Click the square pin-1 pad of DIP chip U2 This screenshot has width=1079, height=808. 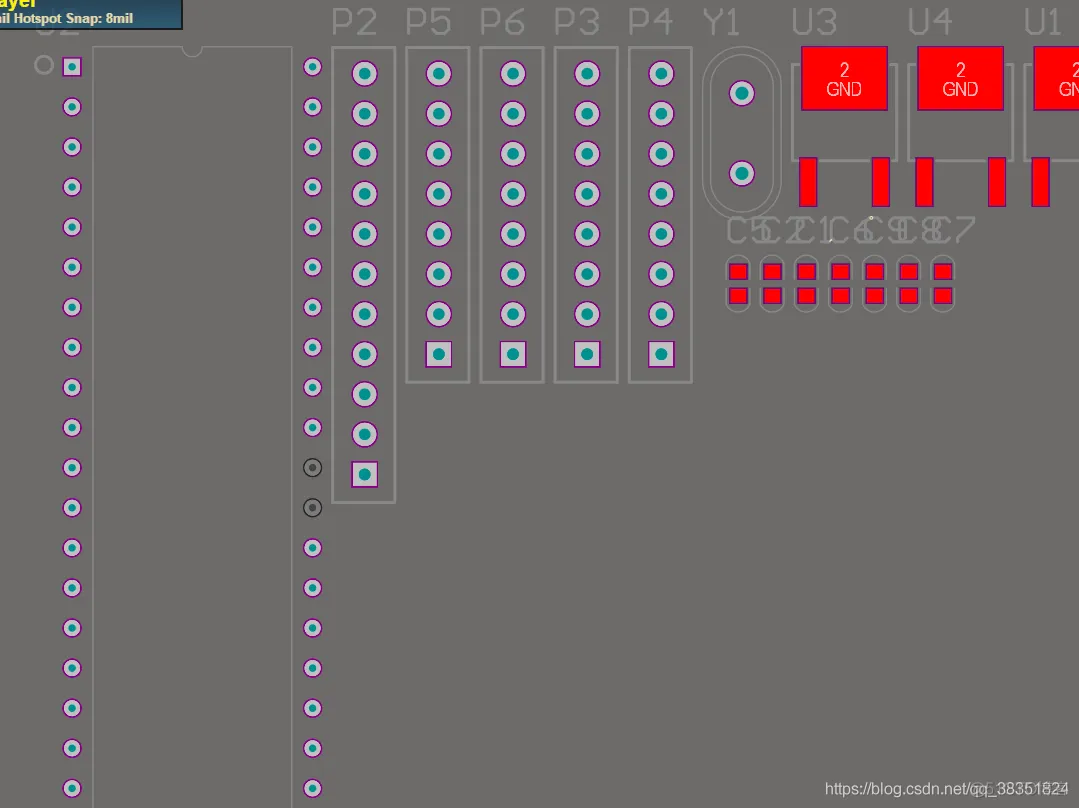click(72, 67)
